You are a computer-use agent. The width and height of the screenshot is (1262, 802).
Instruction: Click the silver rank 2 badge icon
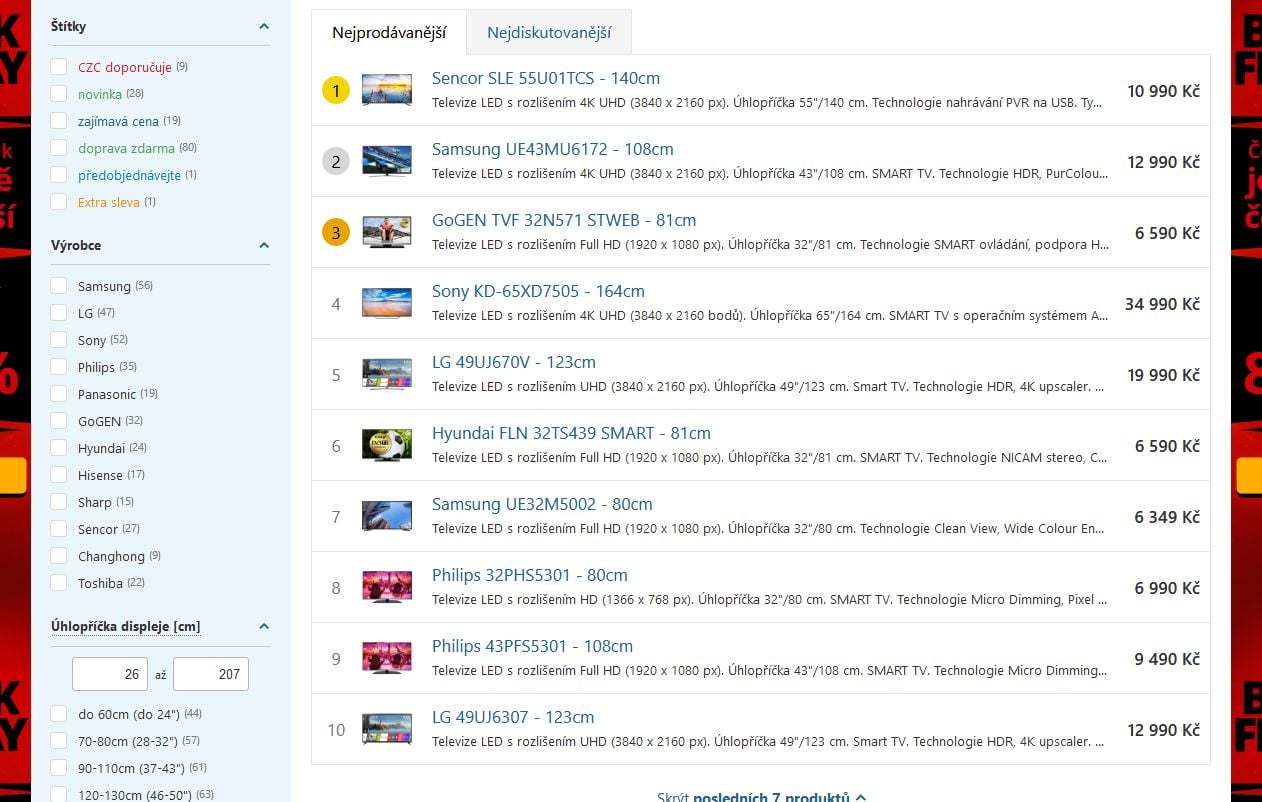pos(336,162)
